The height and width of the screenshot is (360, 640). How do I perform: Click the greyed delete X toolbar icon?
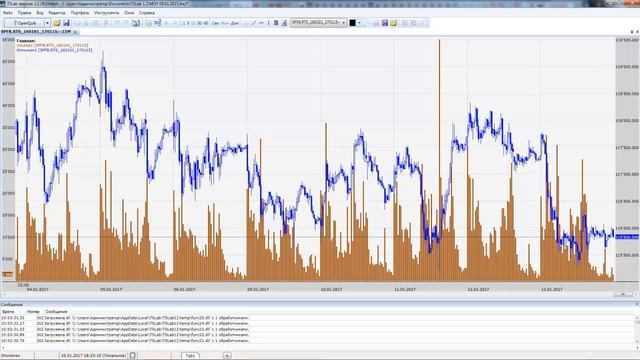click(106, 23)
